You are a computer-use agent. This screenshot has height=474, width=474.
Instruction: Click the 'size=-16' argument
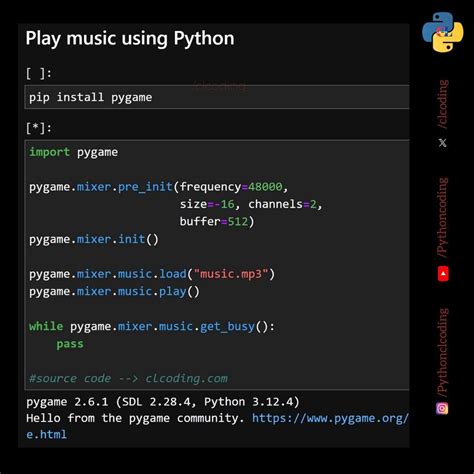coord(207,204)
